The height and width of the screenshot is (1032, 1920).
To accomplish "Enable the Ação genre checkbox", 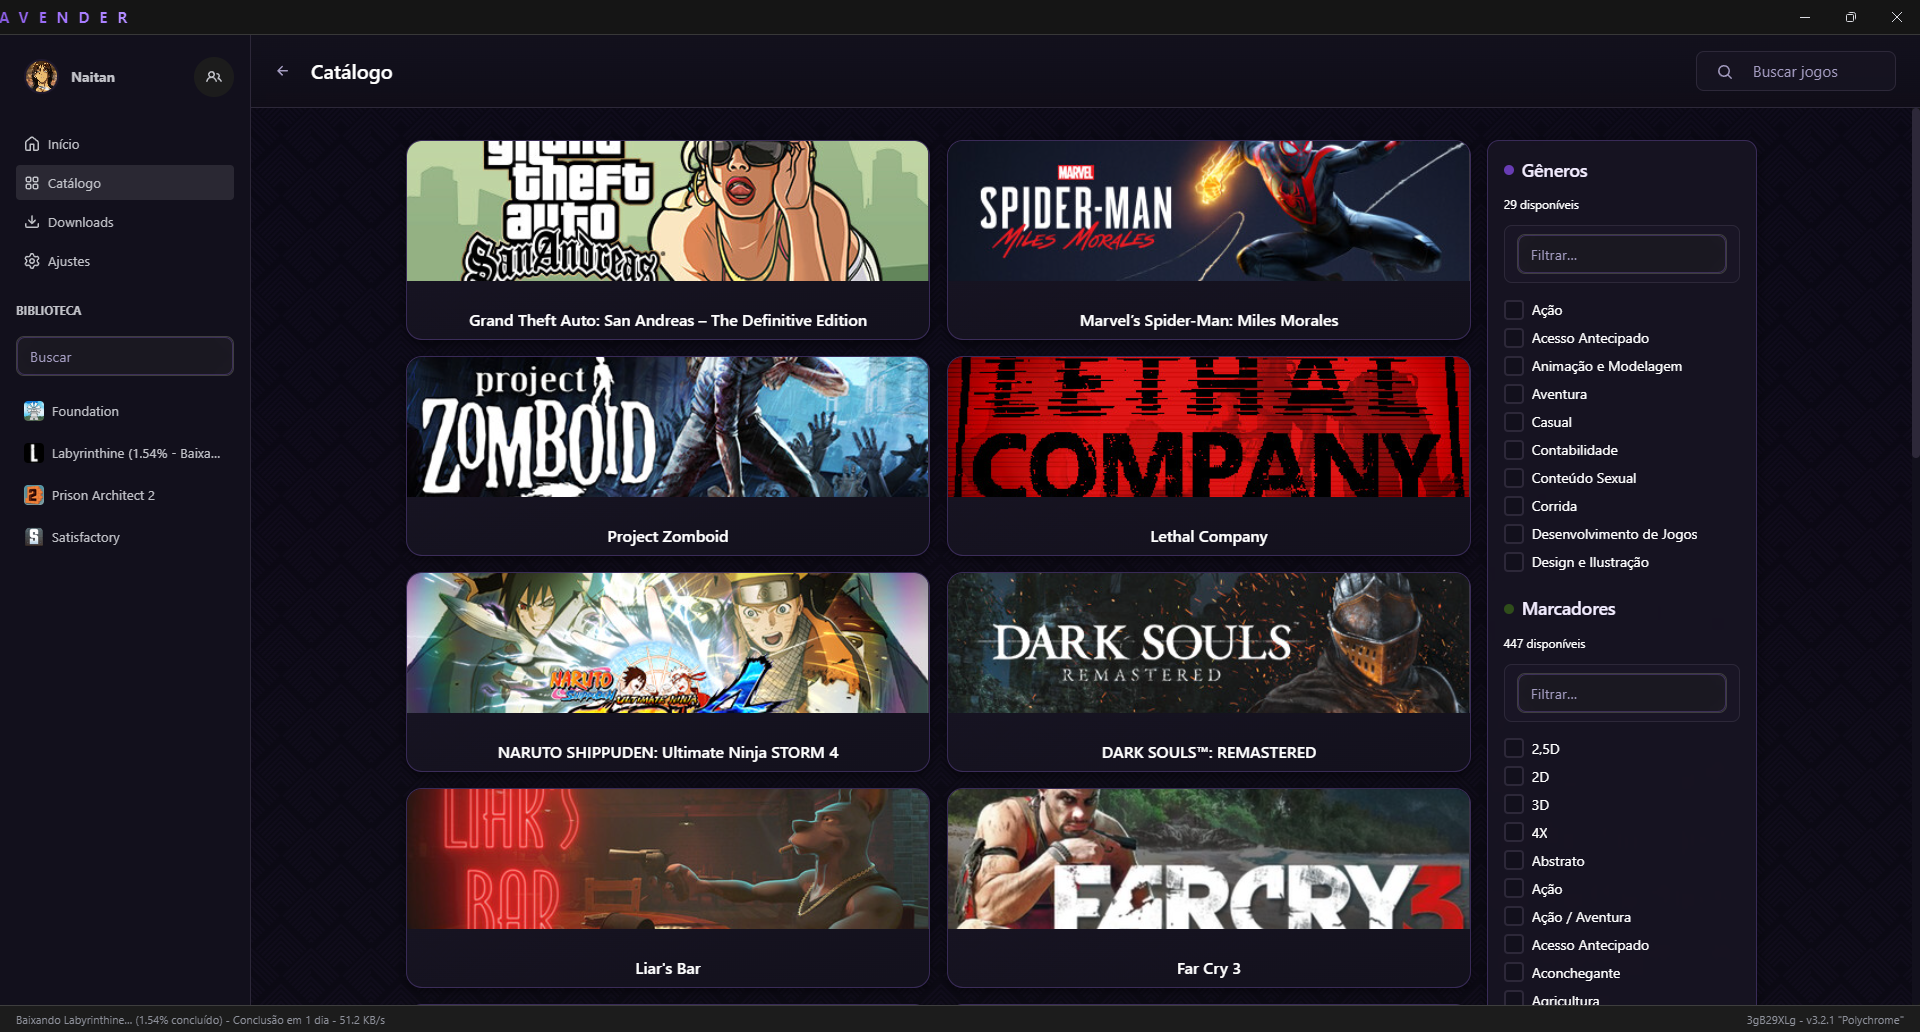I will pos(1514,310).
